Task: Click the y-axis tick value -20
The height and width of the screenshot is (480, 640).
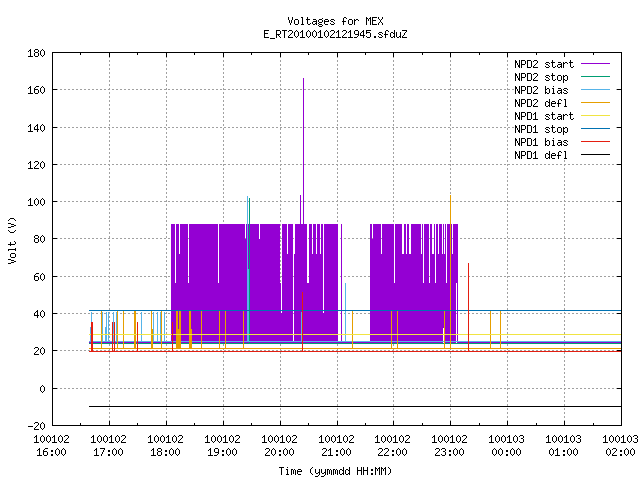Action: 36,426
